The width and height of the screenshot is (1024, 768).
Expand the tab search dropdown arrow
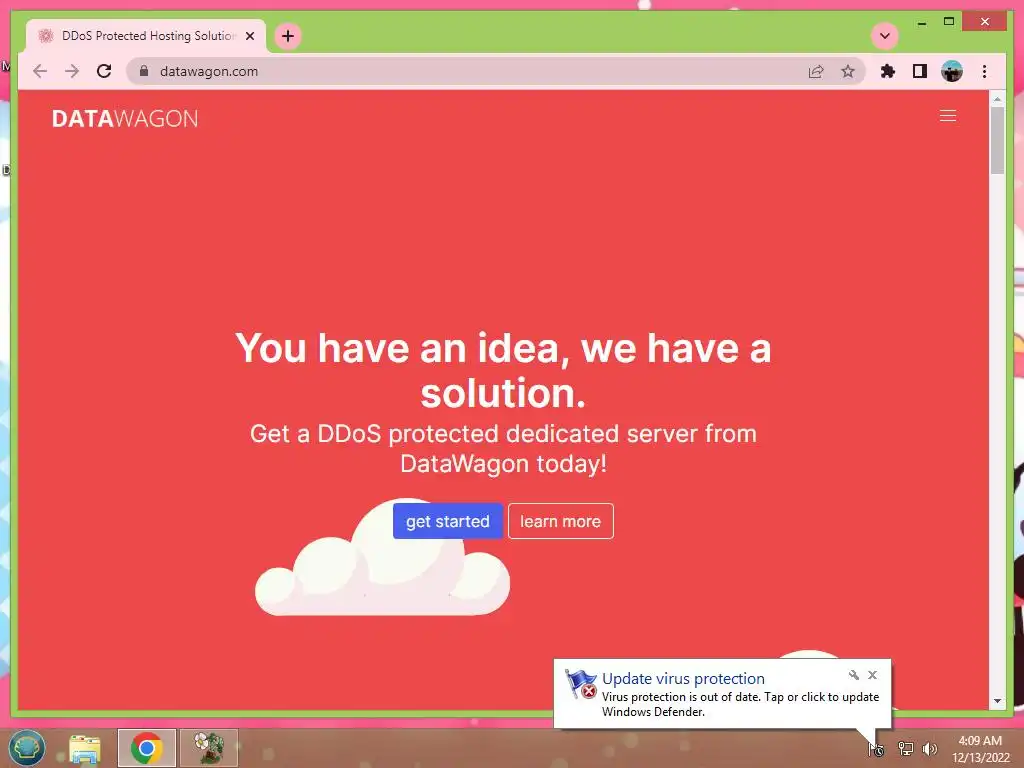tap(885, 36)
